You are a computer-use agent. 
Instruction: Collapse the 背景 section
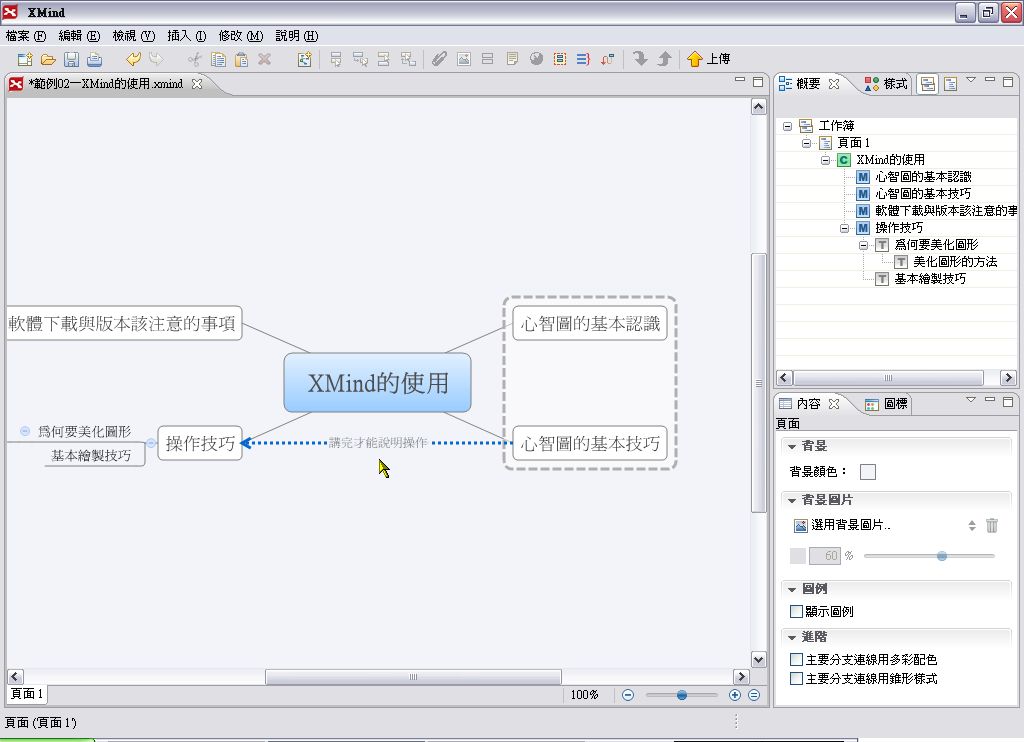pyautogui.click(x=792, y=446)
